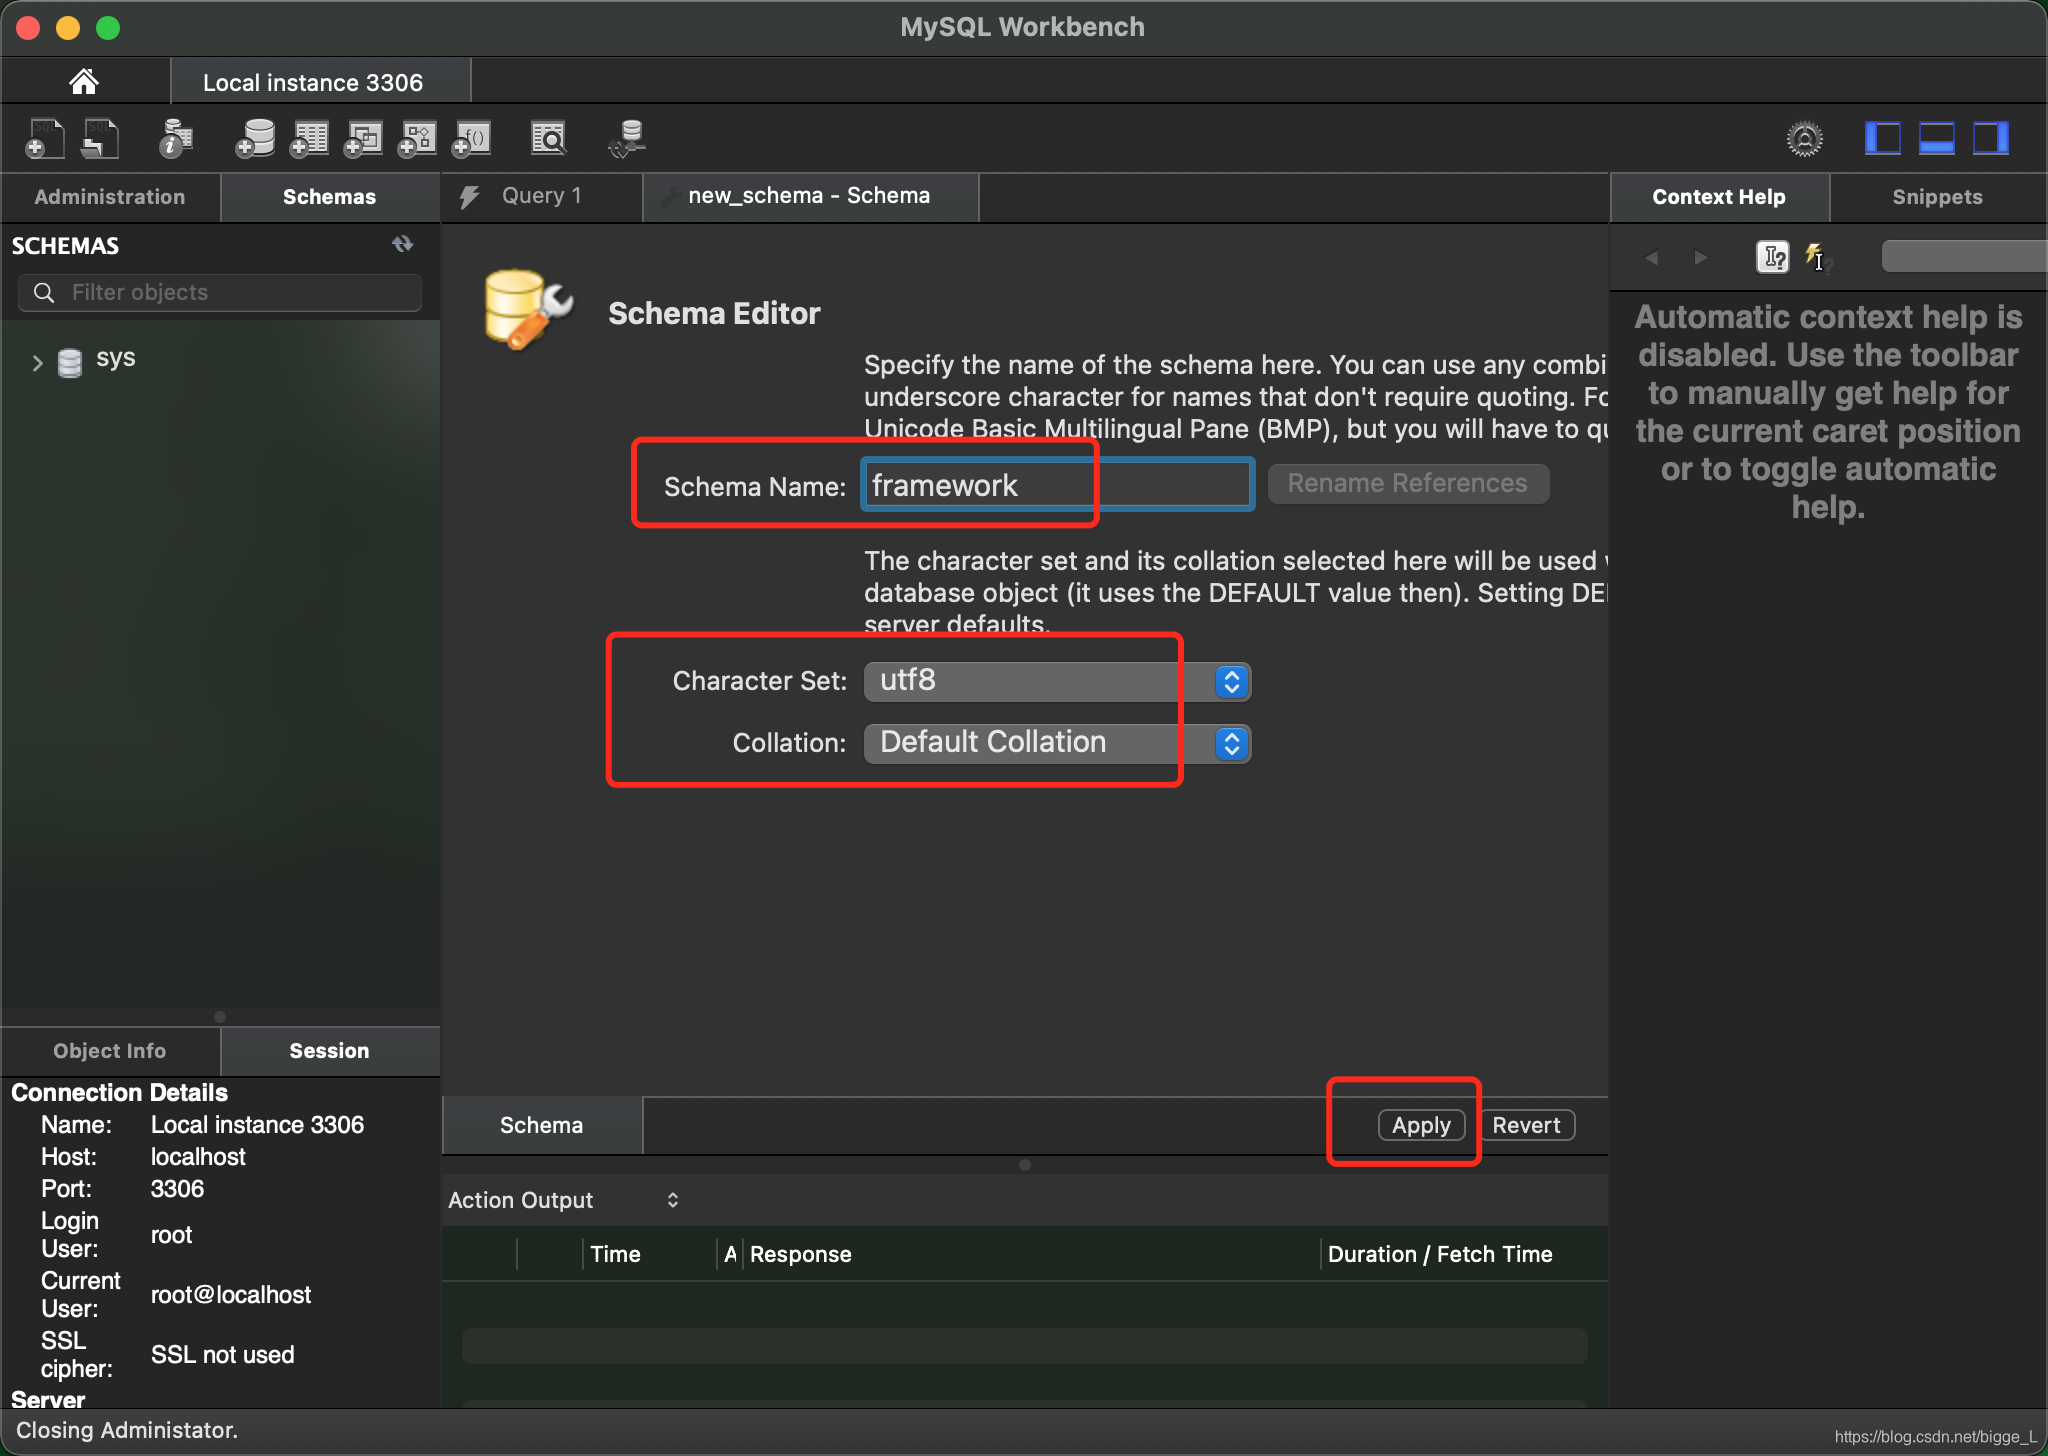Switch to the Query 1 tab
2048x1456 pixels.
pyautogui.click(x=544, y=195)
